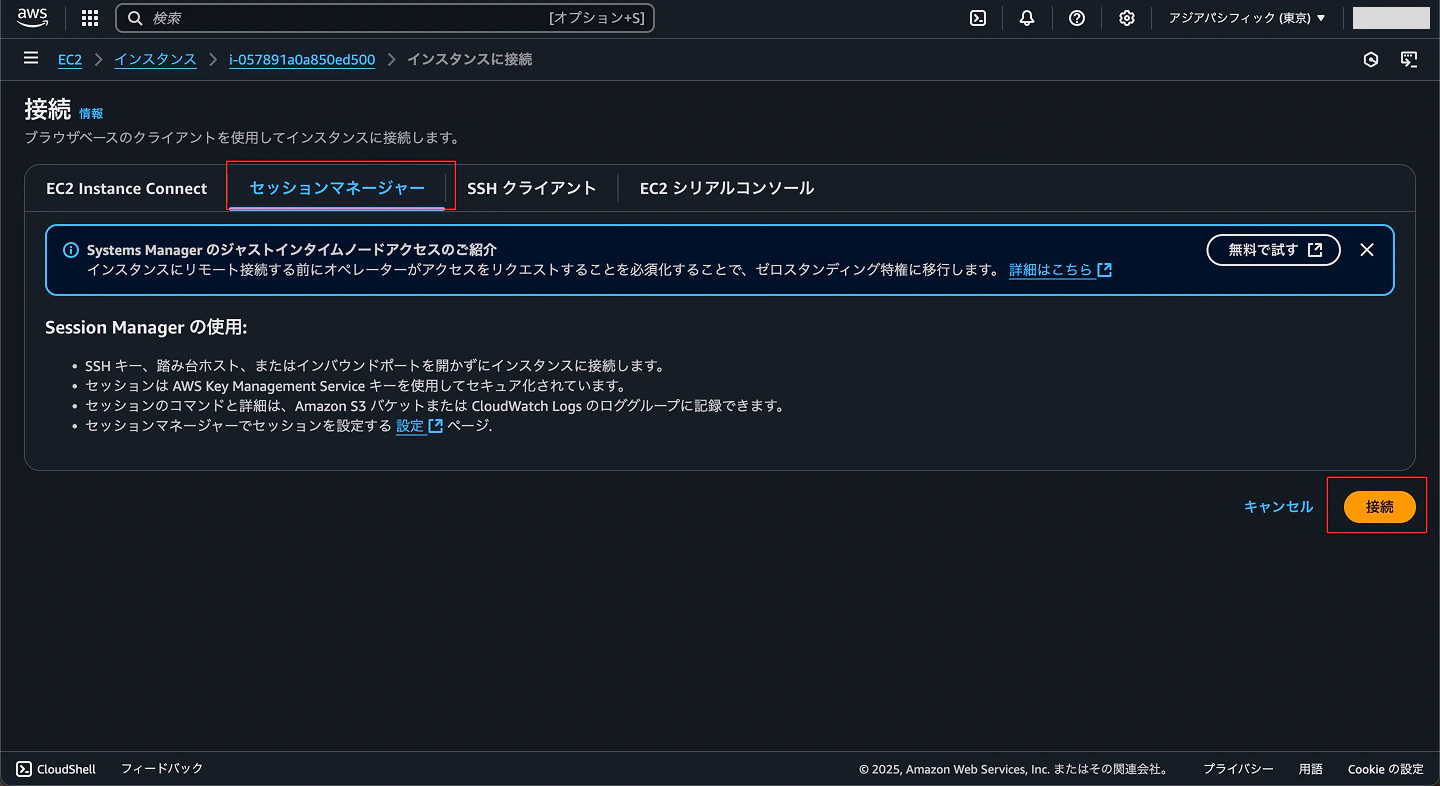Screen dimensions: 1440x786
Task: Click the orange 接続 button
Action: click(1379, 507)
